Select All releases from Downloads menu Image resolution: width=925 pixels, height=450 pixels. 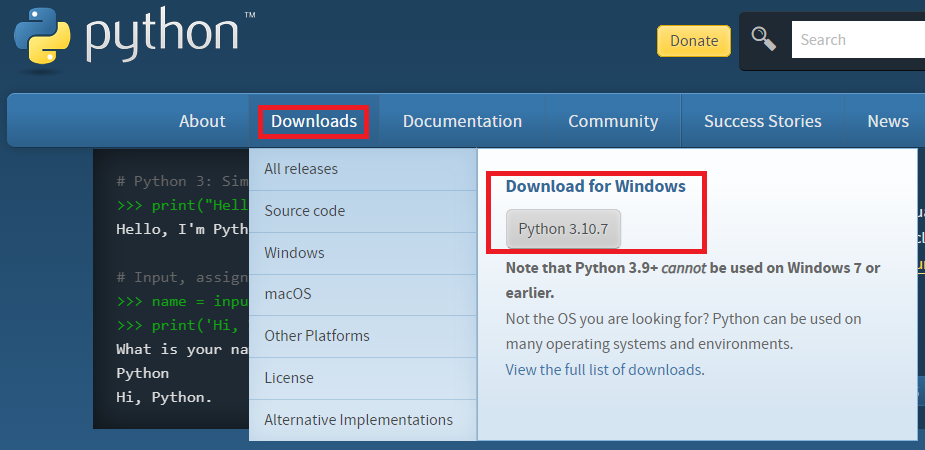(x=363, y=169)
